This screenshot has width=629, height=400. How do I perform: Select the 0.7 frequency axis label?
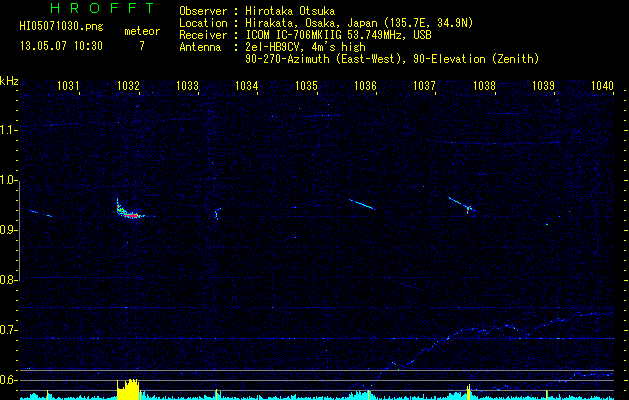point(9,330)
